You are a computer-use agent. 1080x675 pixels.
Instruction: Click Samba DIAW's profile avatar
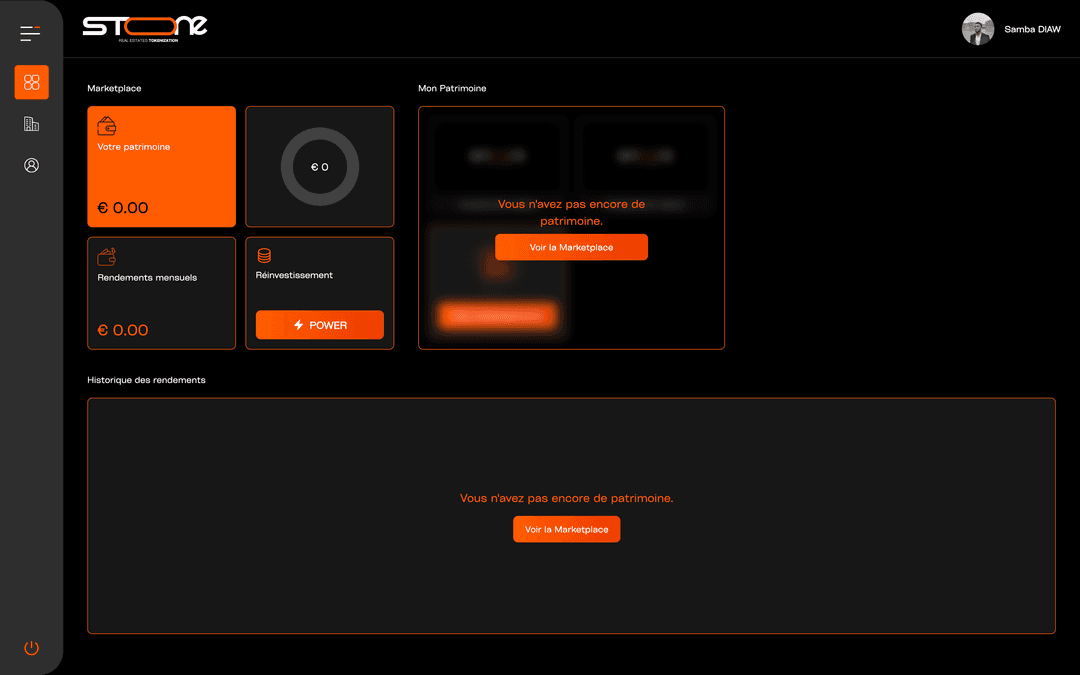977,29
